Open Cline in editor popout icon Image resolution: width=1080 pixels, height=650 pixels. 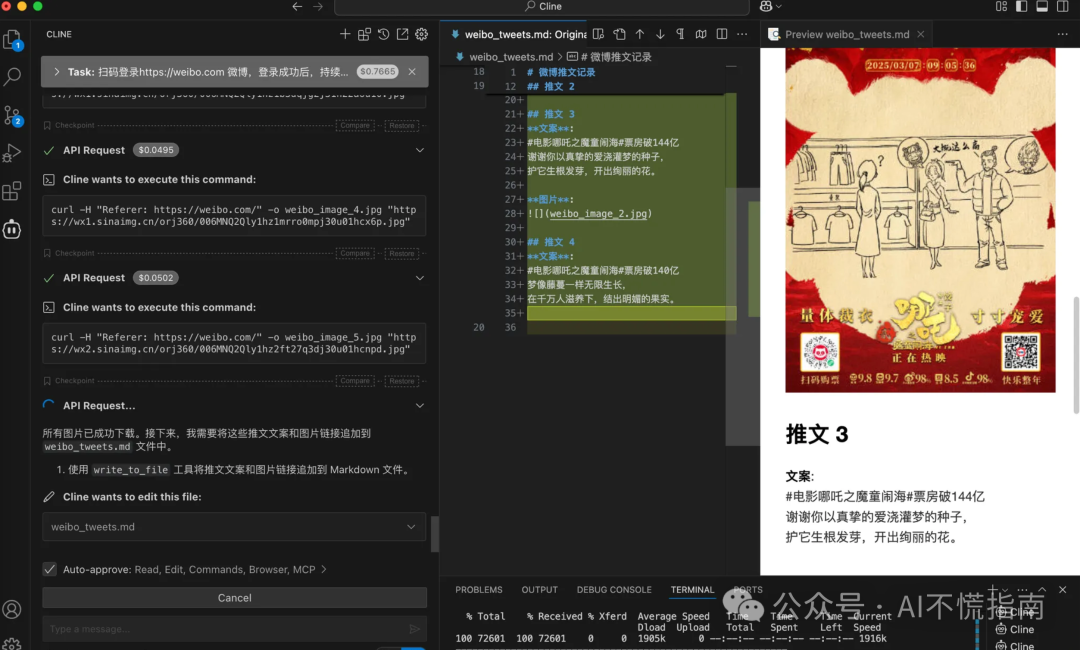402,34
